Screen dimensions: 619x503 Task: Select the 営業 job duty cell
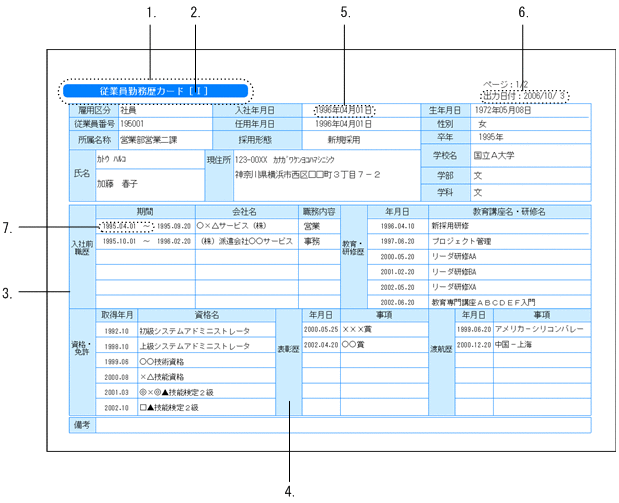(x=311, y=226)
